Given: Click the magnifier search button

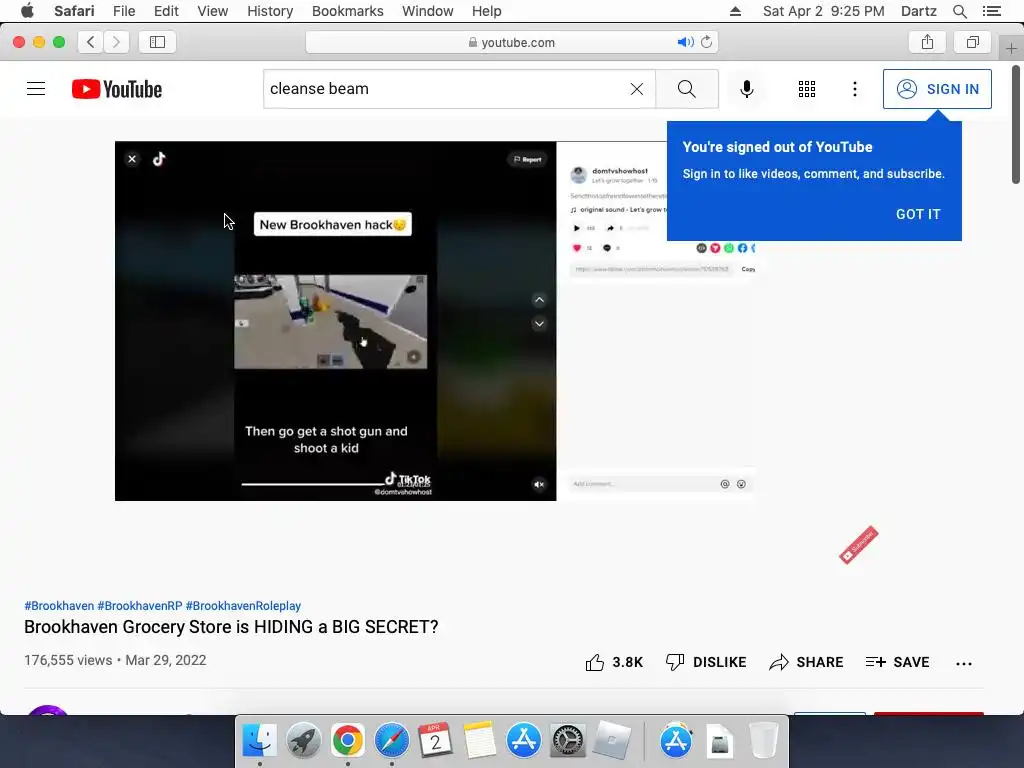Looking at the screenshot, I should pyautogui.click(x=686, y=89).
